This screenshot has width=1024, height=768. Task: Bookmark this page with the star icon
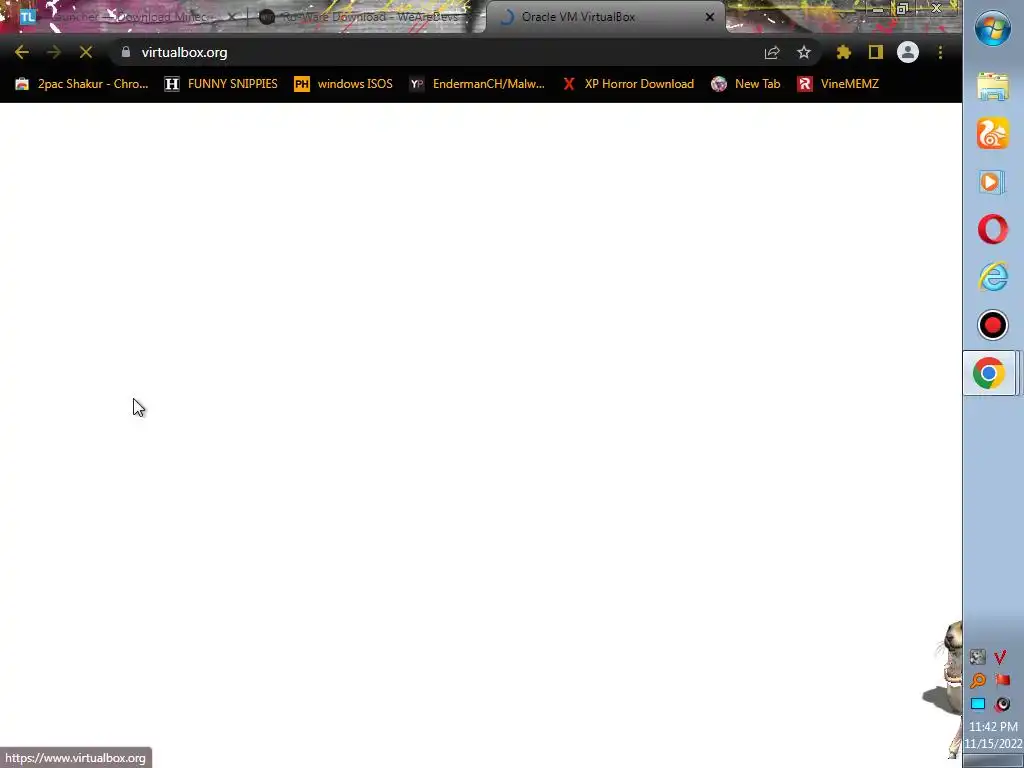pos(804,52)
